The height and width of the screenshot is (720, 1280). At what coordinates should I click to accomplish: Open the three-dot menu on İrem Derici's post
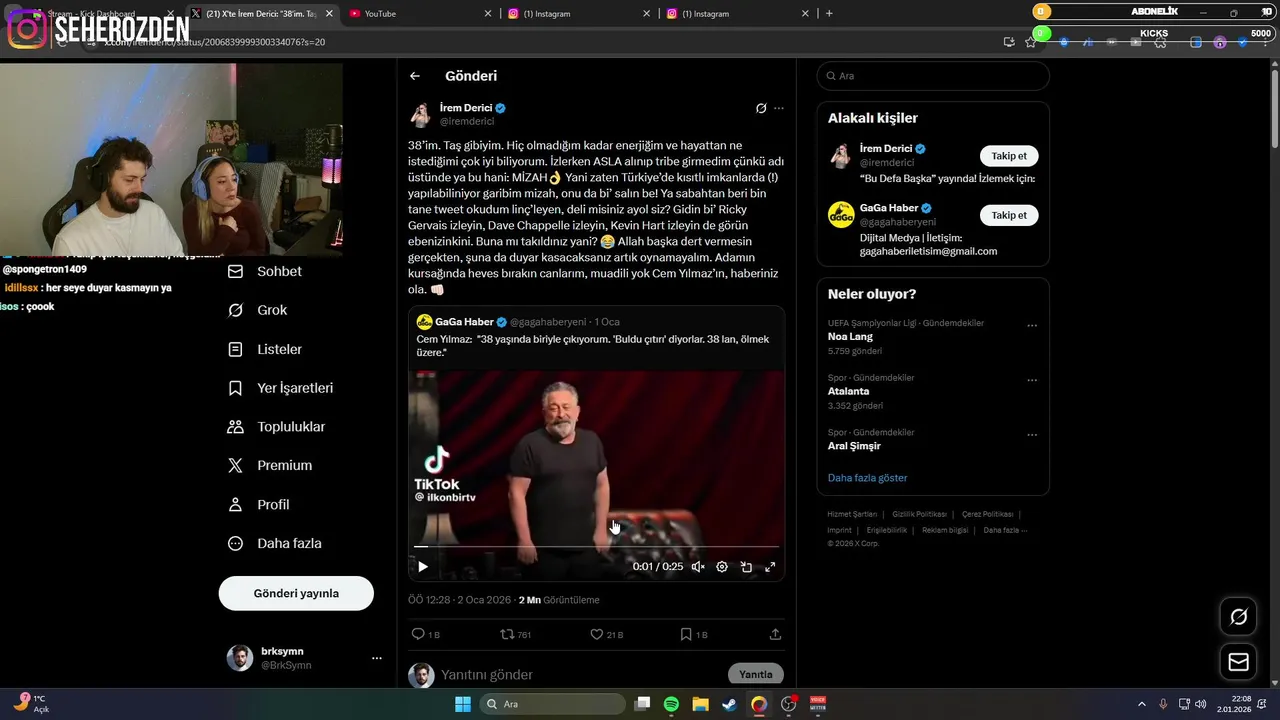coord(779,108)
